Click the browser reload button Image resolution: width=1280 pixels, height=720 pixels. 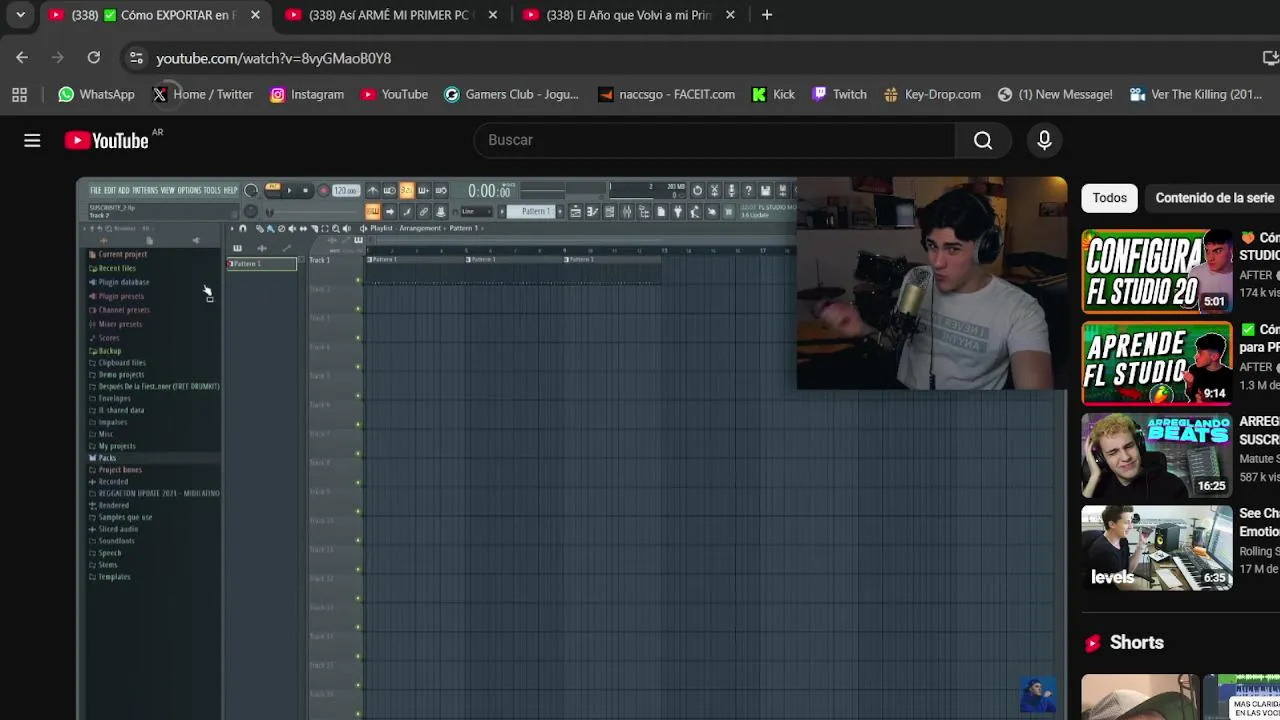[x=94, y=58]
